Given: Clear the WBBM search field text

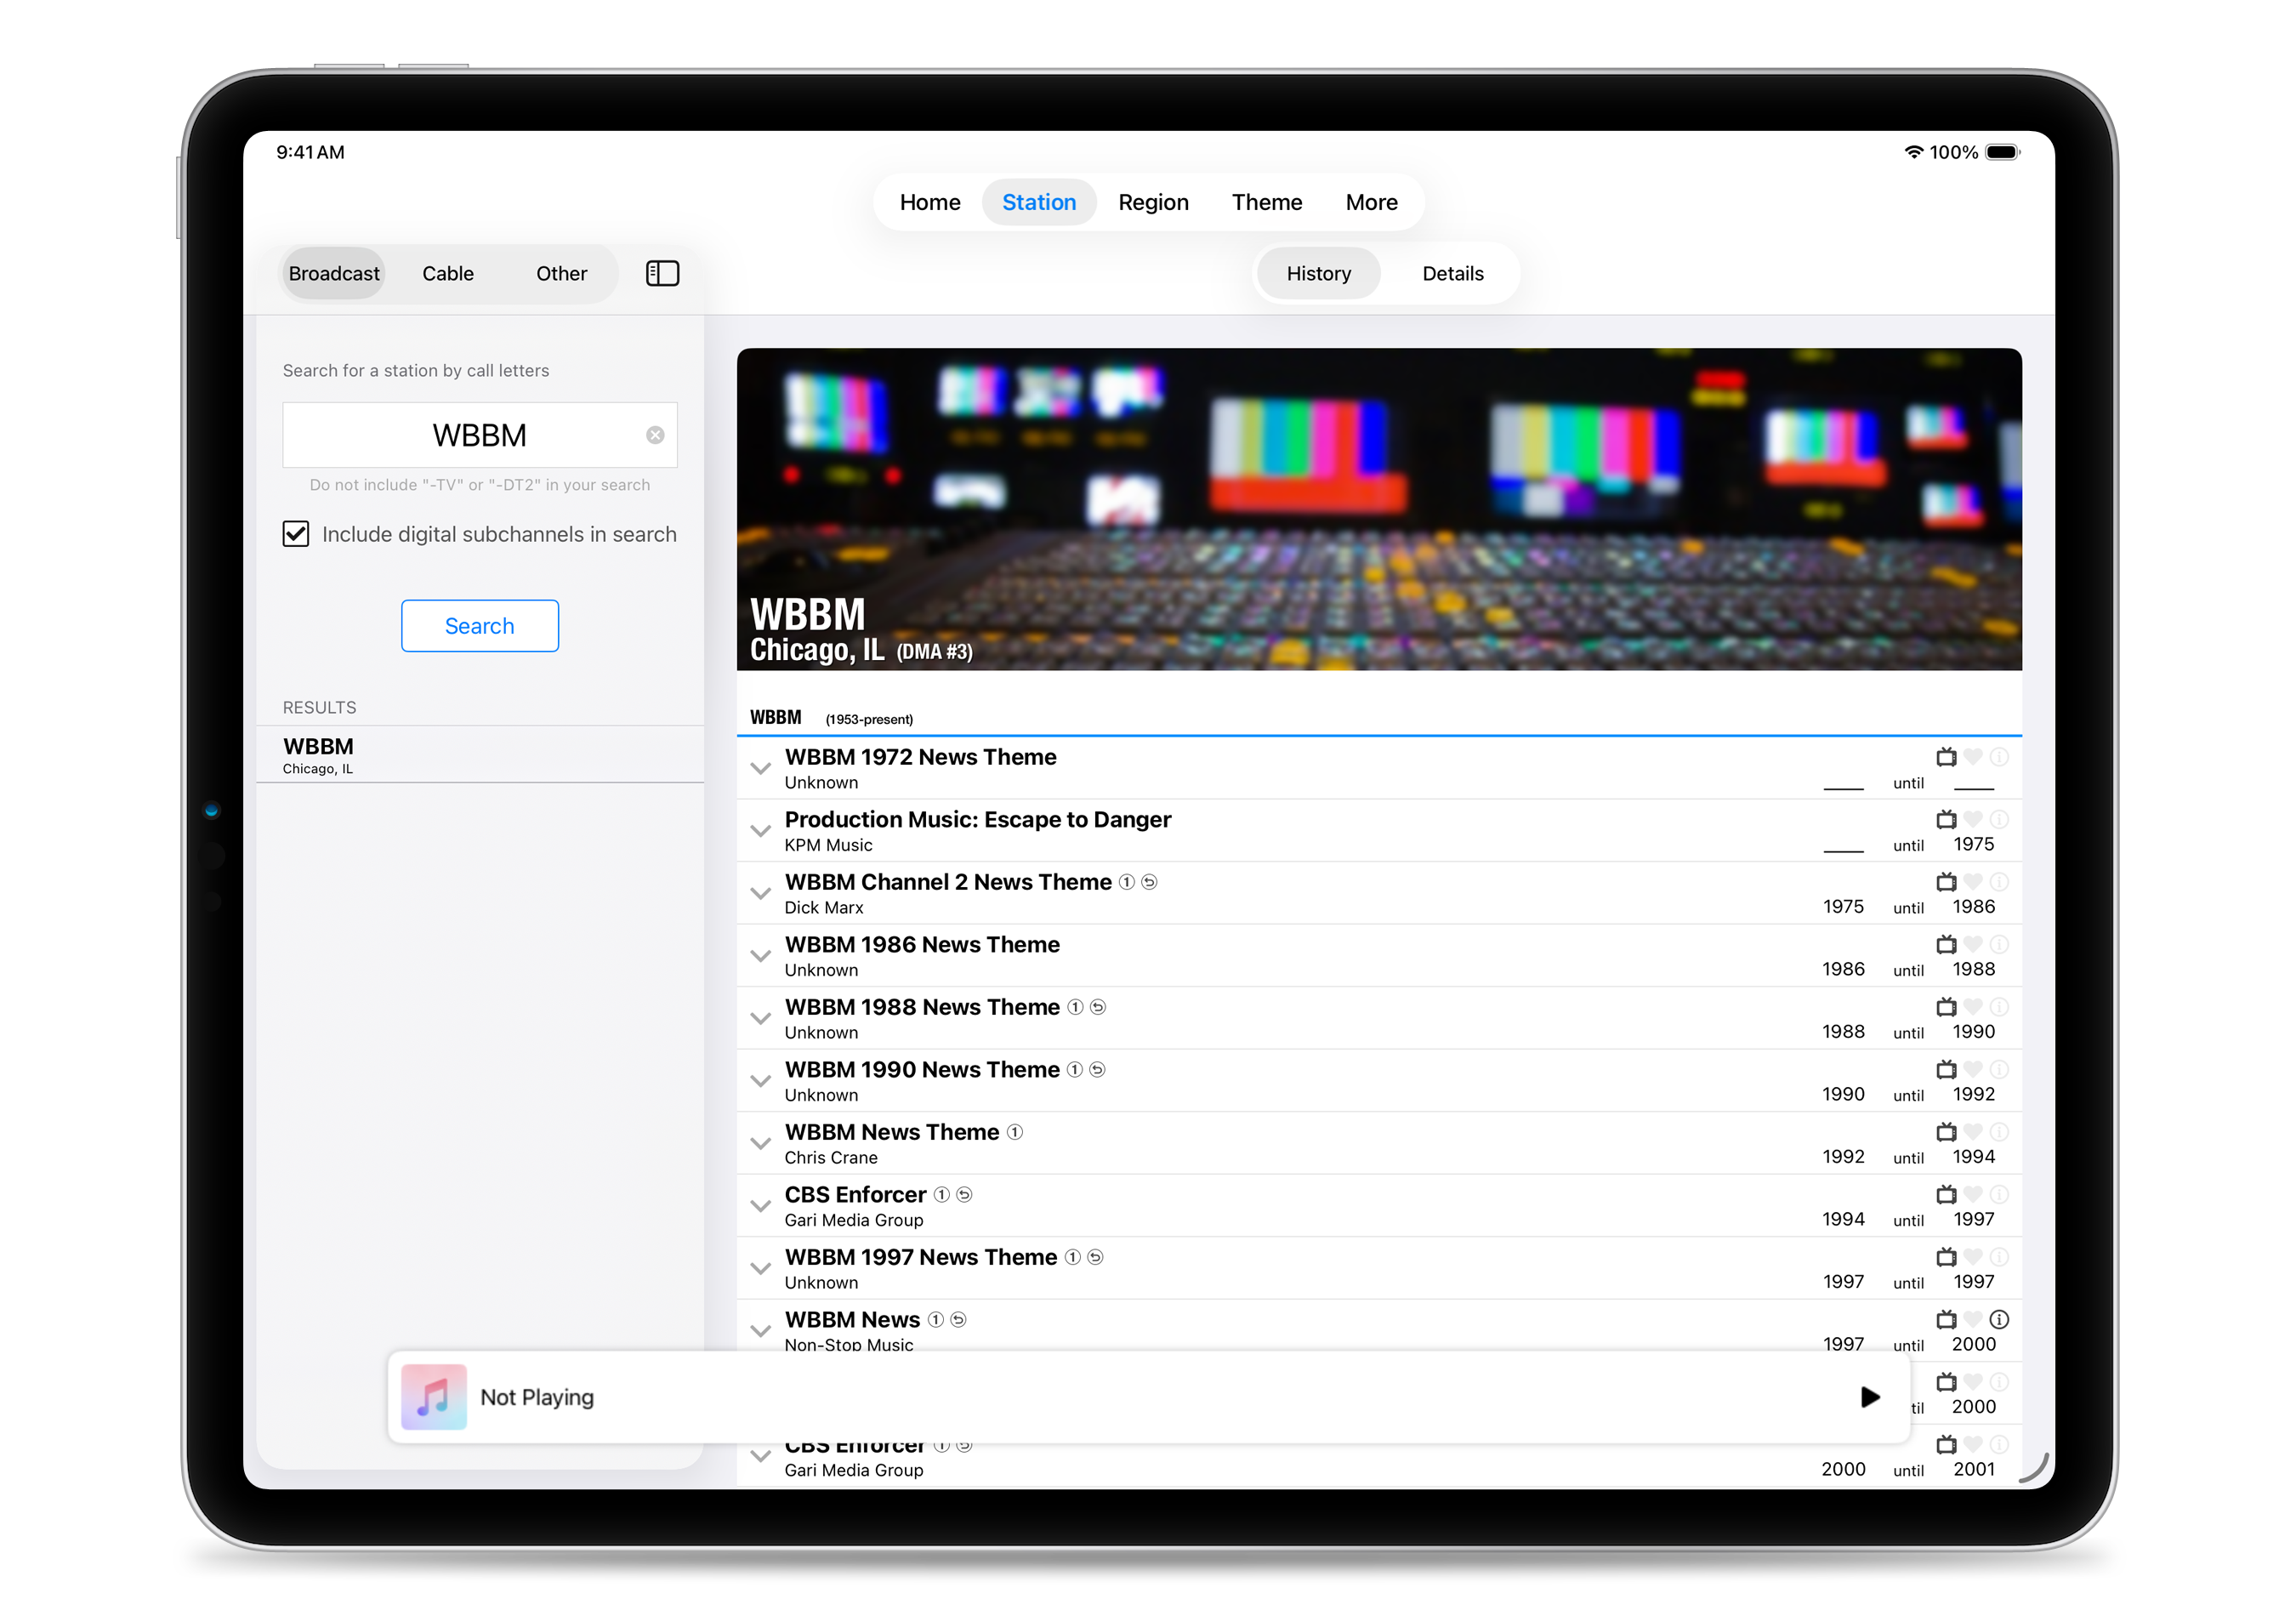Looking at the screenshot, I should tap(655, 435).
